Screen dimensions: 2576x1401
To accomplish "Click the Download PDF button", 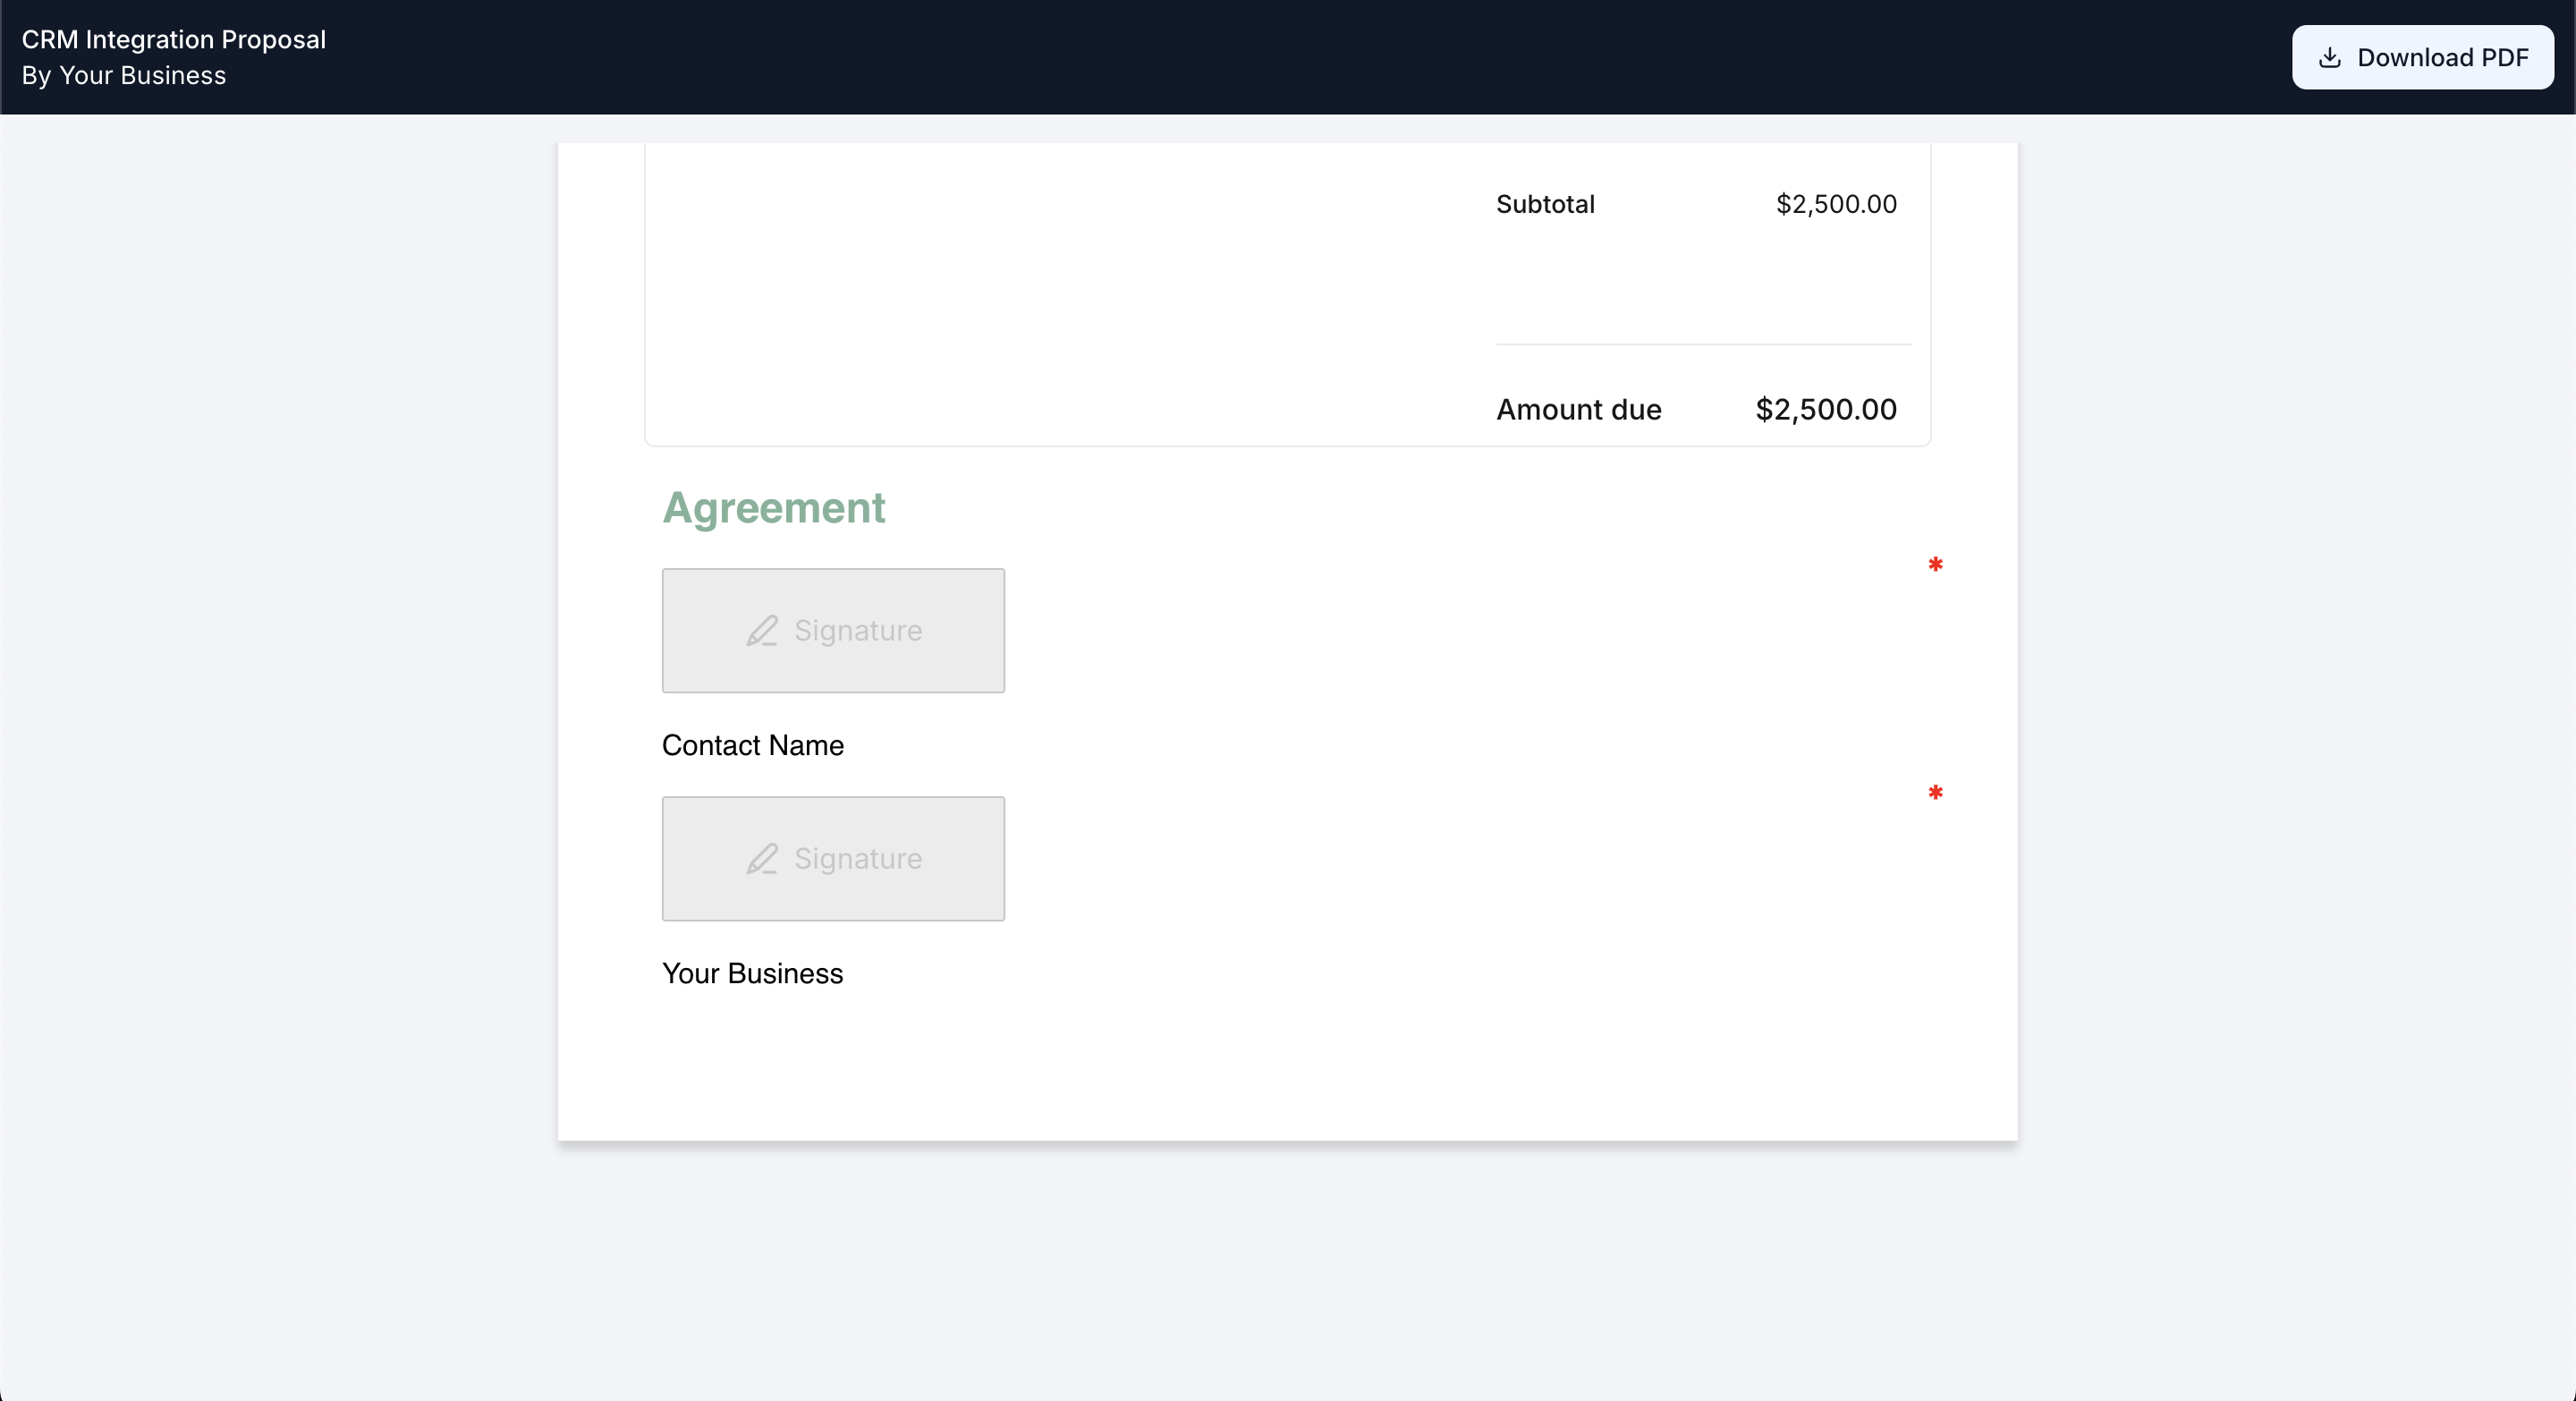I will 2421,57.
